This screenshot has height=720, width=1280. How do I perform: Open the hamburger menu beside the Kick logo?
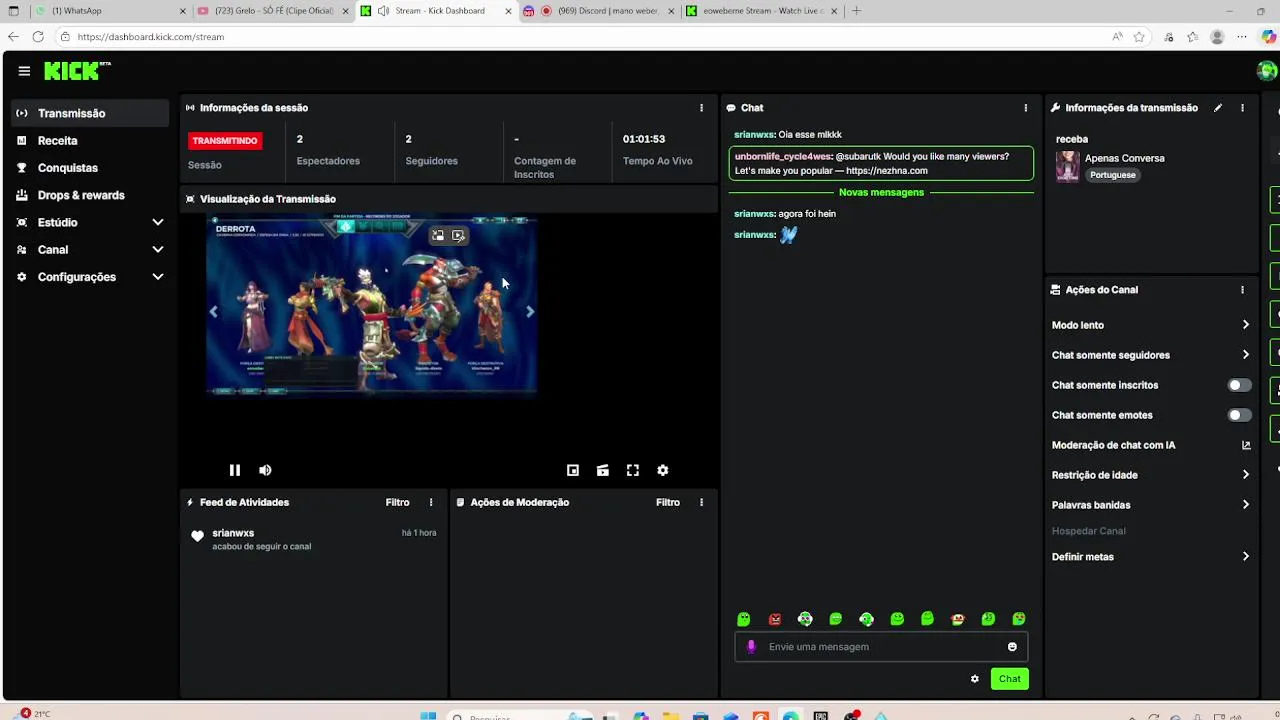point(24,71)
